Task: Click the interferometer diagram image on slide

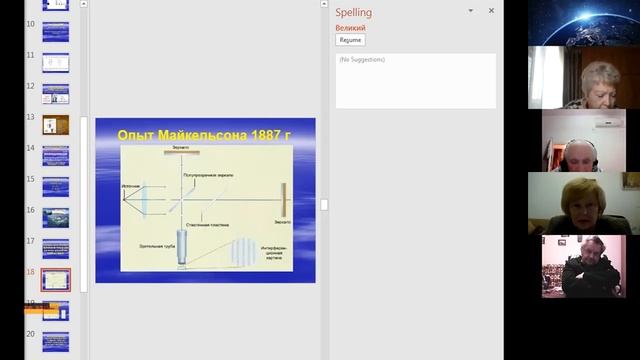Action: pos(207,208)
